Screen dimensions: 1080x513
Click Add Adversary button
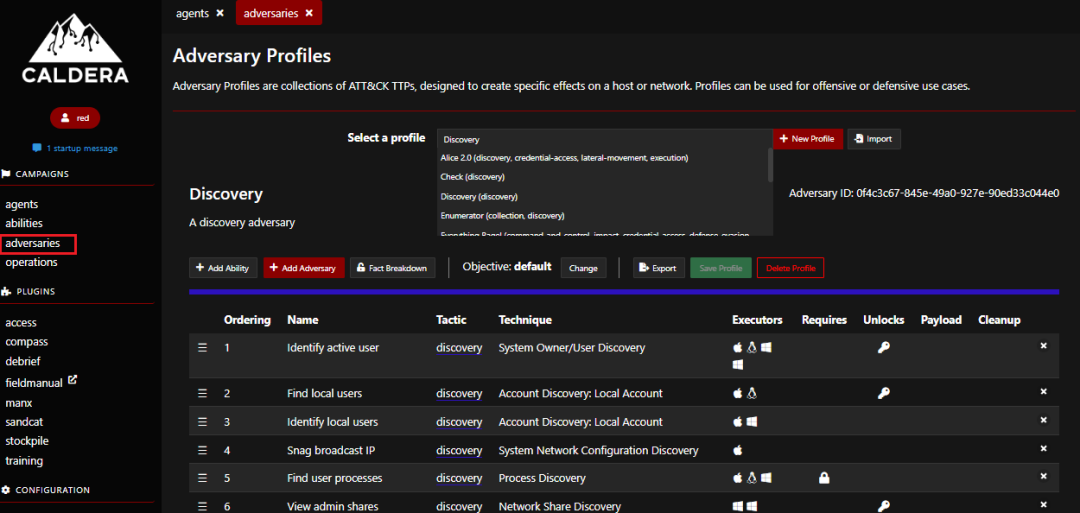pyautogui.click(x=304, y=268)
